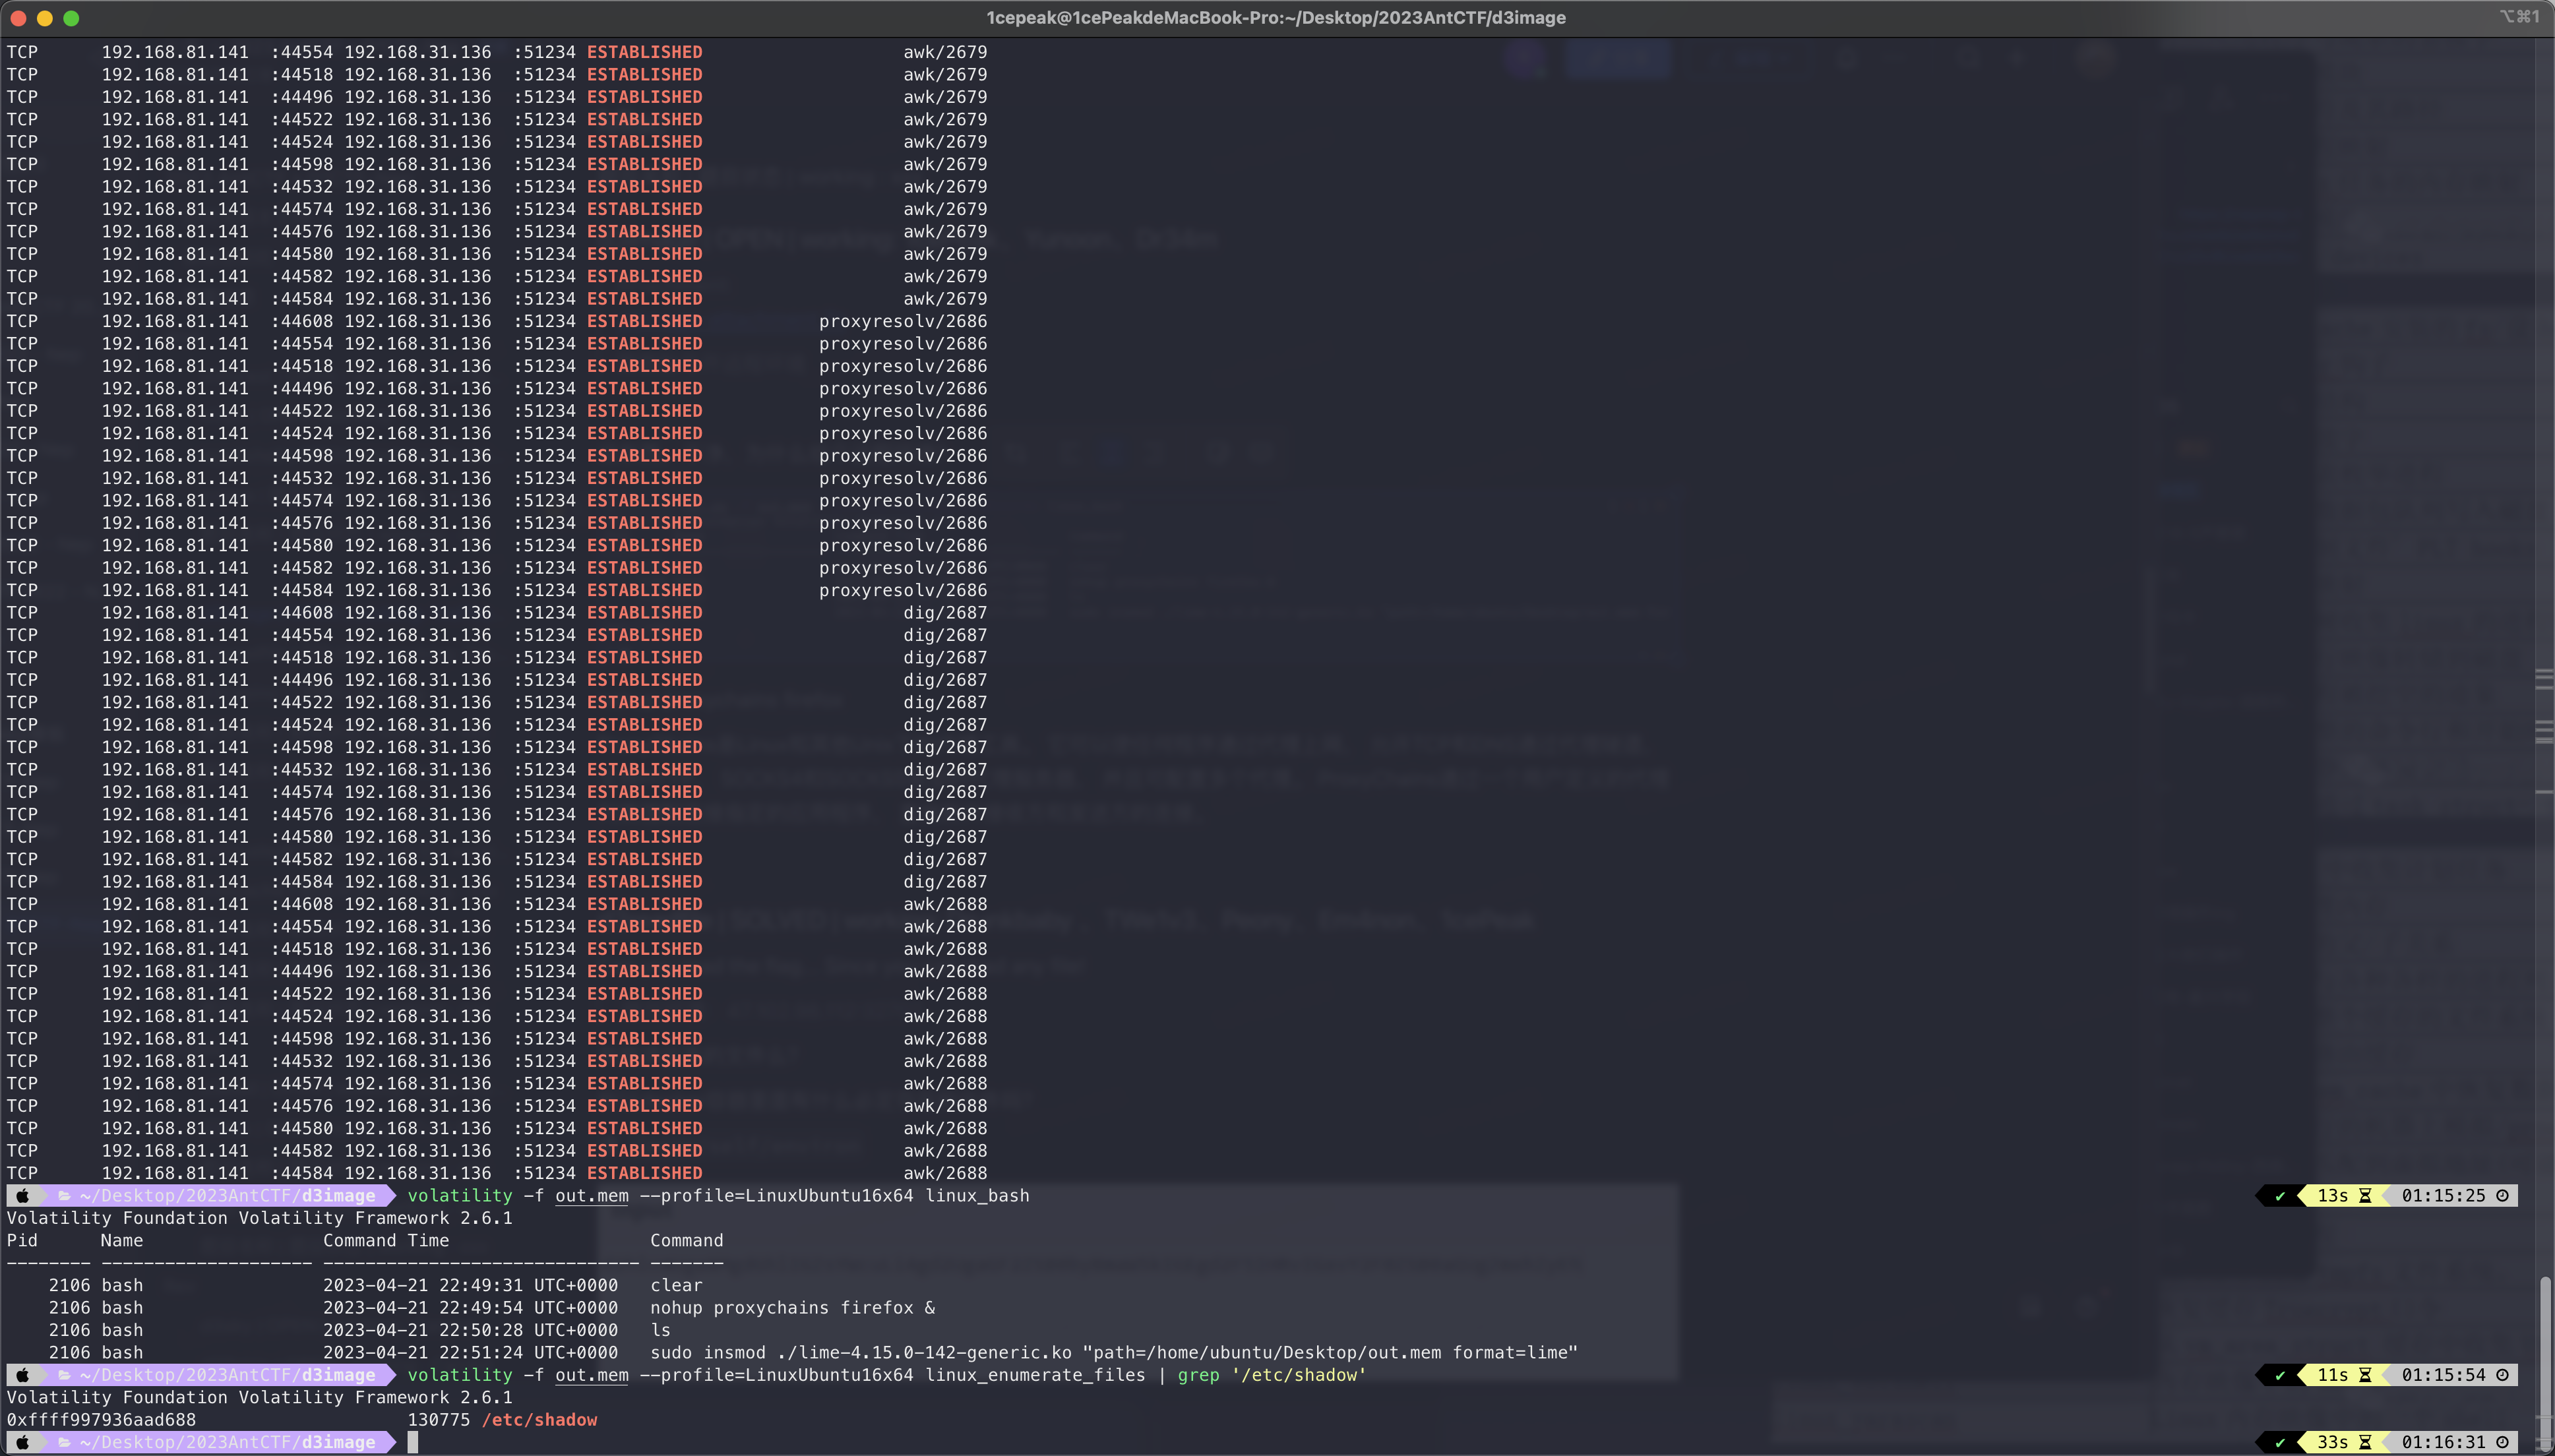
Task: Click the 'Name' column header
Action: tap(122, 1241)
